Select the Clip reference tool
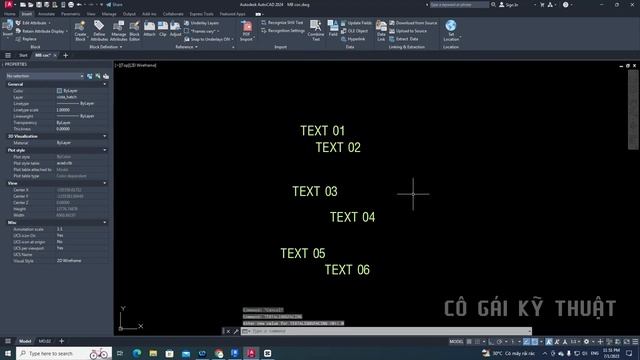The height and width of the screenshot is (360, 640). [x=163, y=29]
